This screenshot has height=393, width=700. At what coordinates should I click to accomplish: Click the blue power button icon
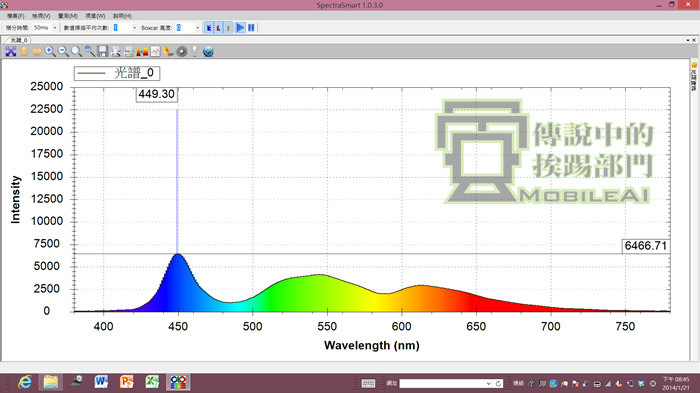pos(208,51)
